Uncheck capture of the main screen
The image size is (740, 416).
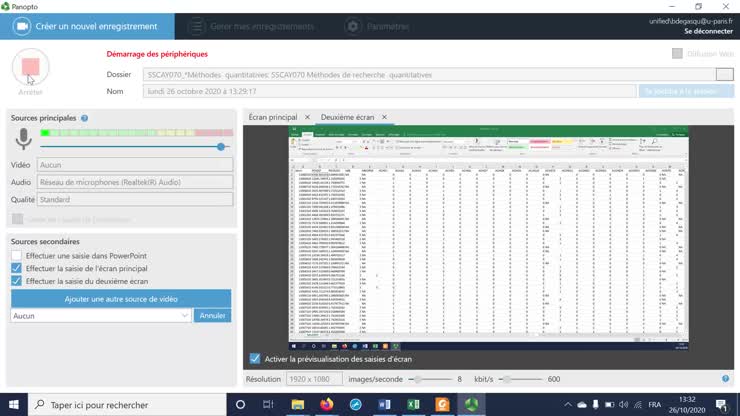click(16, 268)
